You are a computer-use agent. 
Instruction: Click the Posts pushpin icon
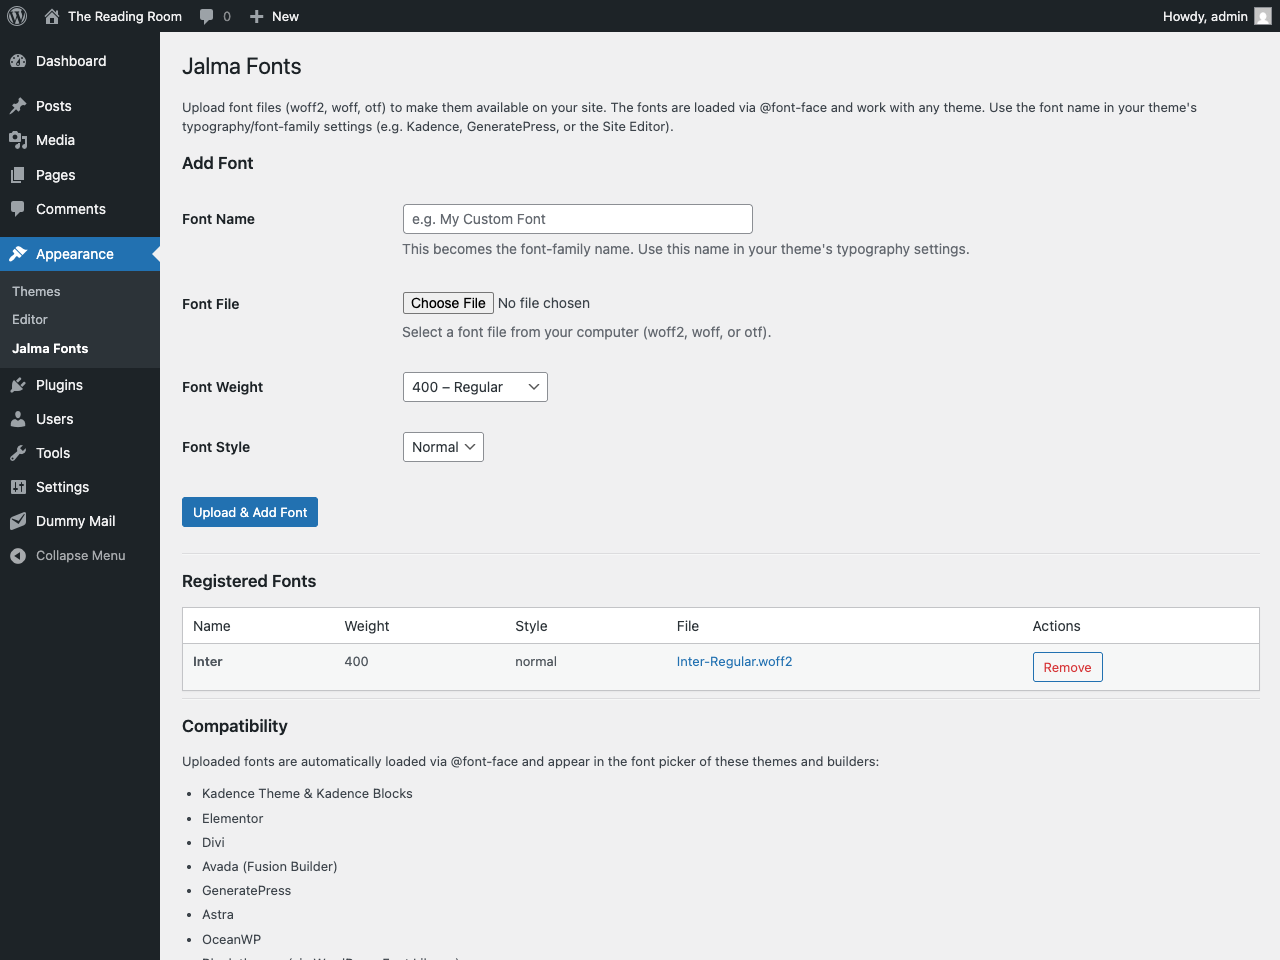tap(18, 106)
